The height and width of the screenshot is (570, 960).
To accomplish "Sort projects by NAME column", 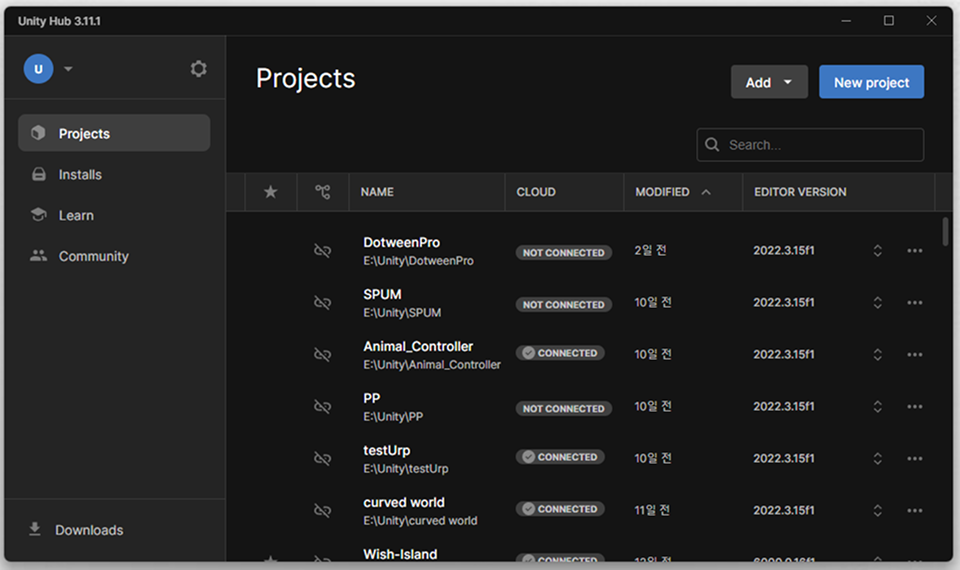I will 377,192.
